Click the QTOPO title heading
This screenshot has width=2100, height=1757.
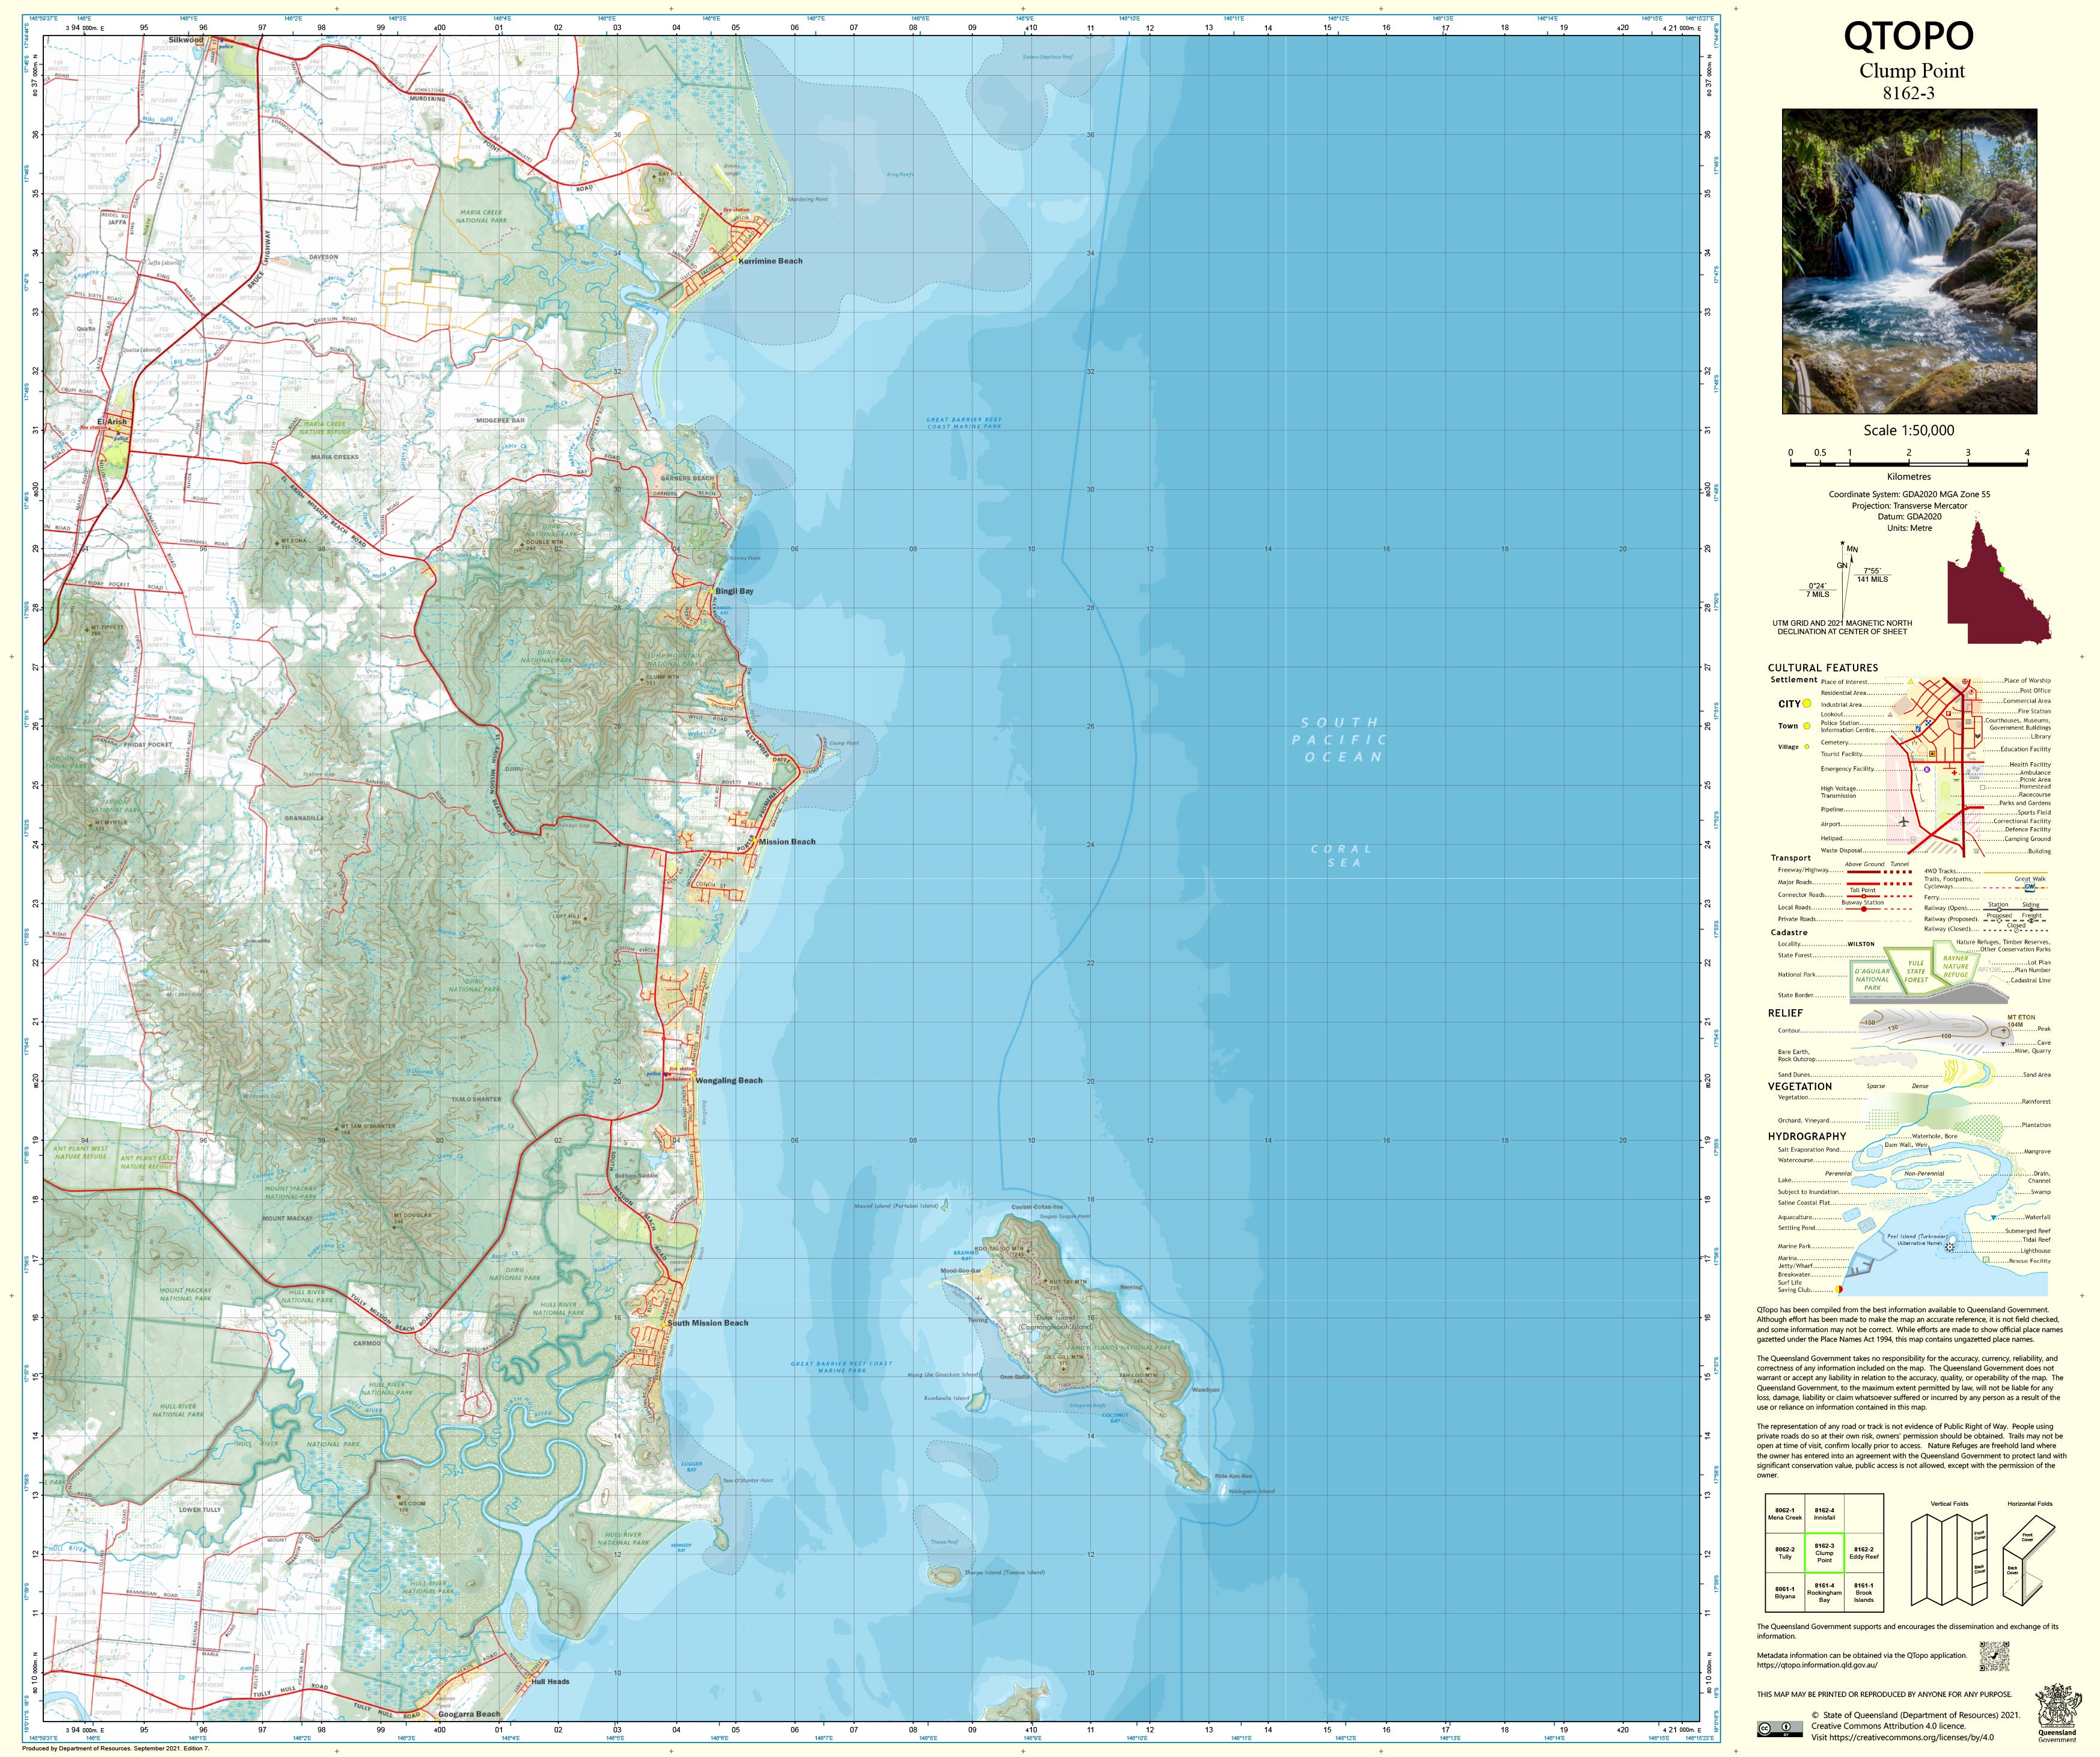pyautogui.click(x=1908, y=36)
